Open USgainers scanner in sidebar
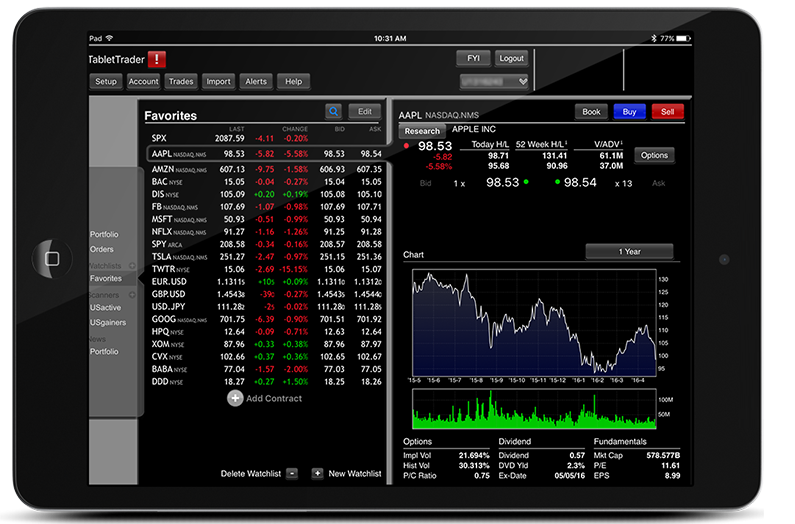Screen dimensions: 795x524 [x=107, y=322]
